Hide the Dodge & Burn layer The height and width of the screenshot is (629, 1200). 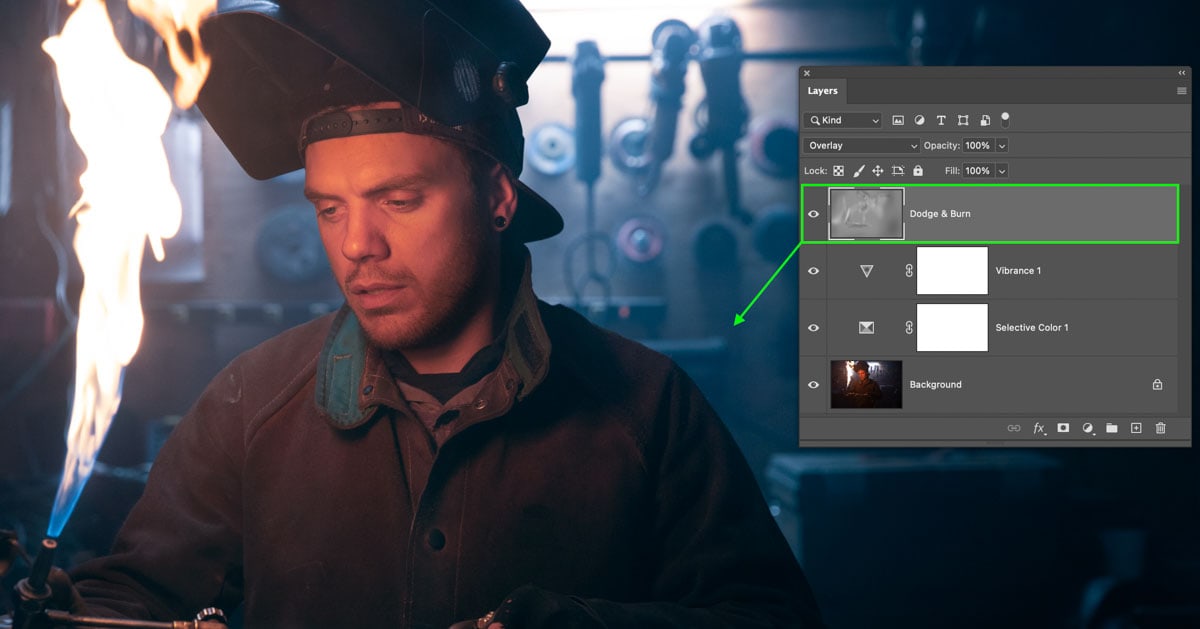pyautogui.click(x=813, y=214)
